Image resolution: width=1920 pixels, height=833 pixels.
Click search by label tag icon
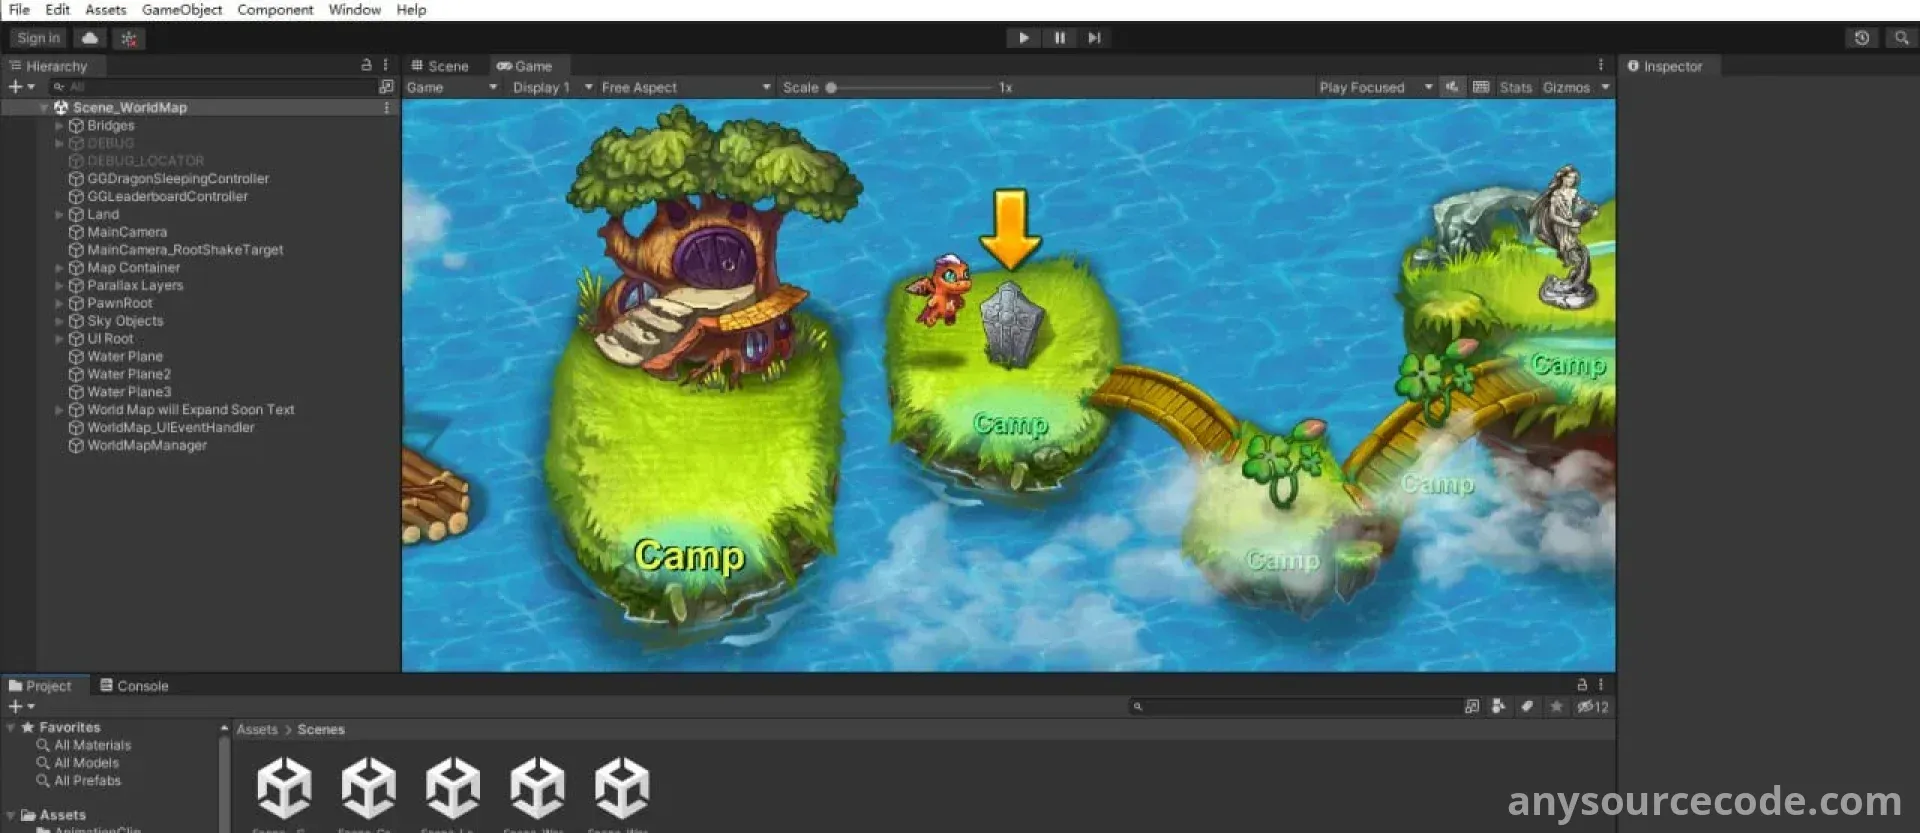[1527, 706]
